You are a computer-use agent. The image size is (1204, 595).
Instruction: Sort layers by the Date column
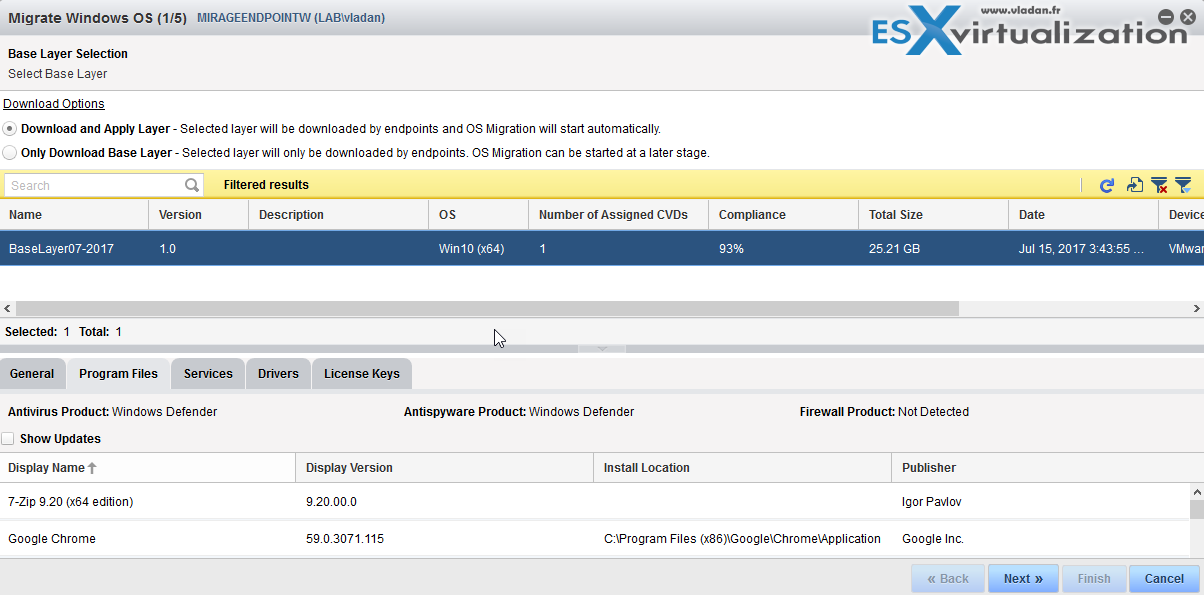tap(1083, 215)
